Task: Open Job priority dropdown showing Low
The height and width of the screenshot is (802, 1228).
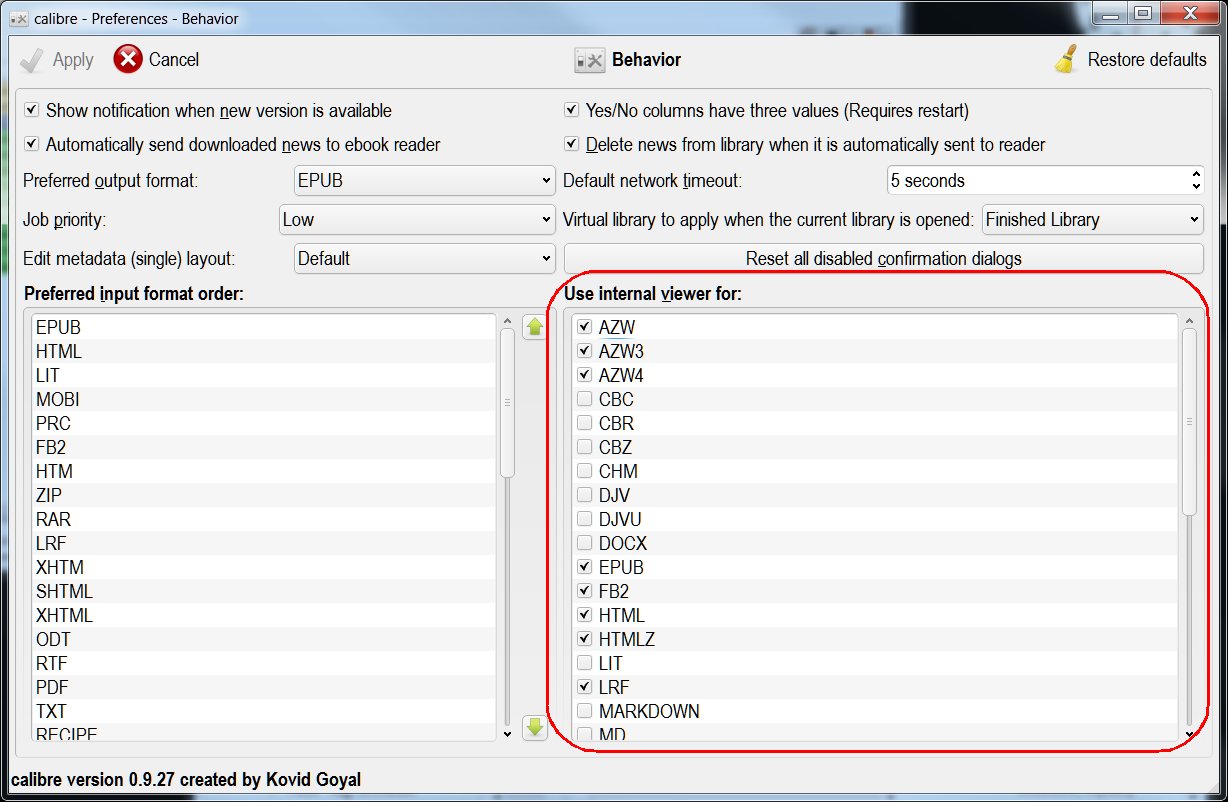Action: click(418, 219)
